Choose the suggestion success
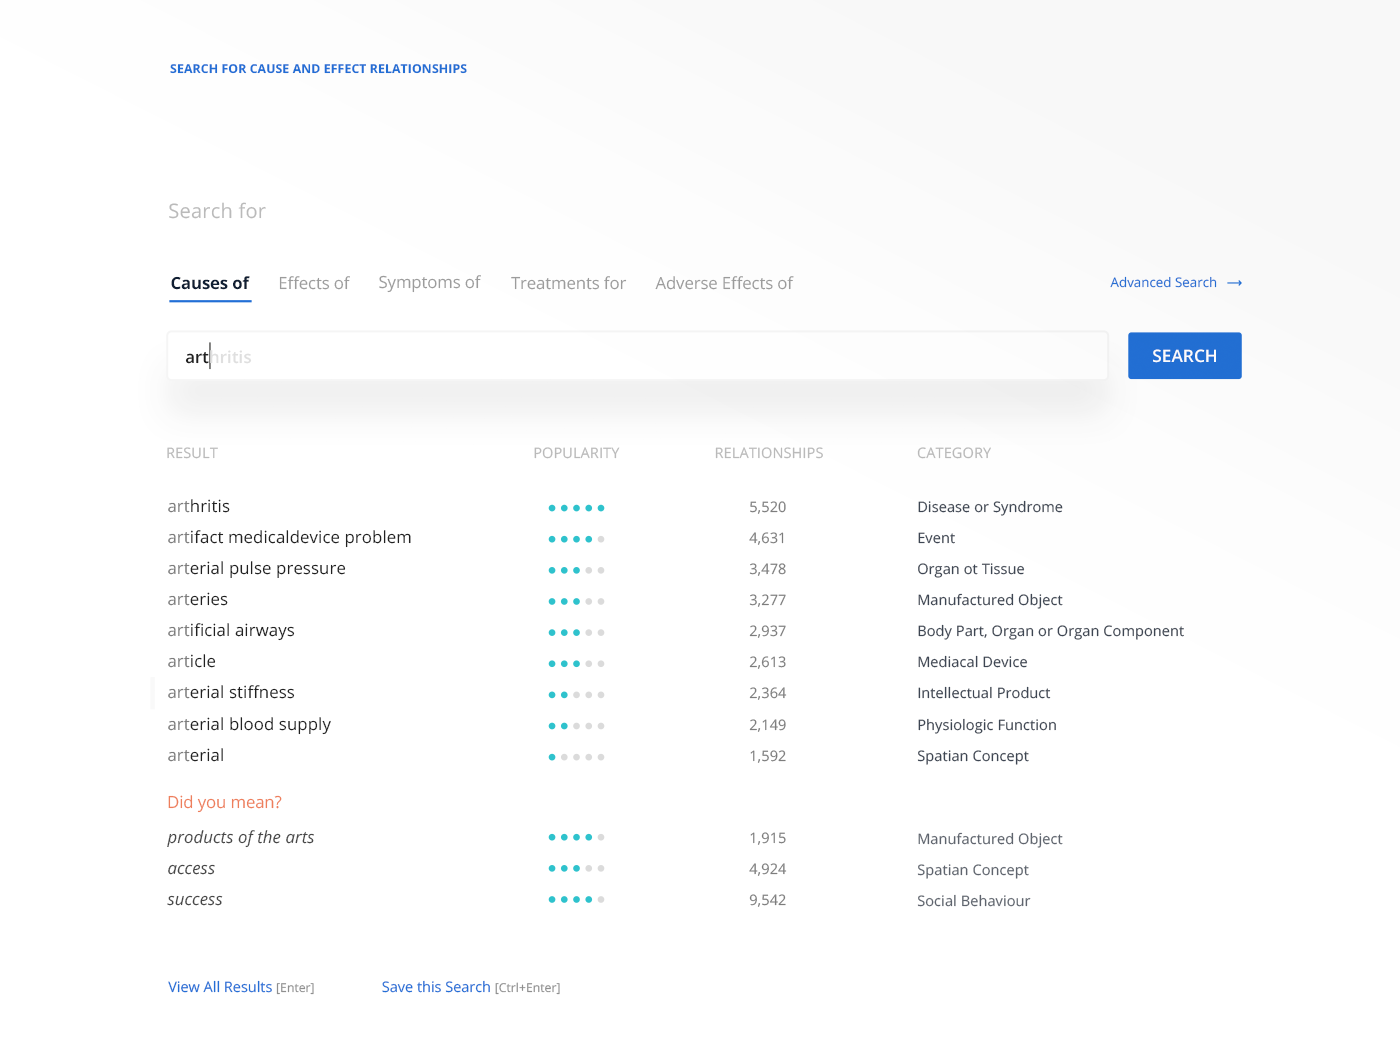Viewport: 1400px width, 1050px height. (194, 899)
